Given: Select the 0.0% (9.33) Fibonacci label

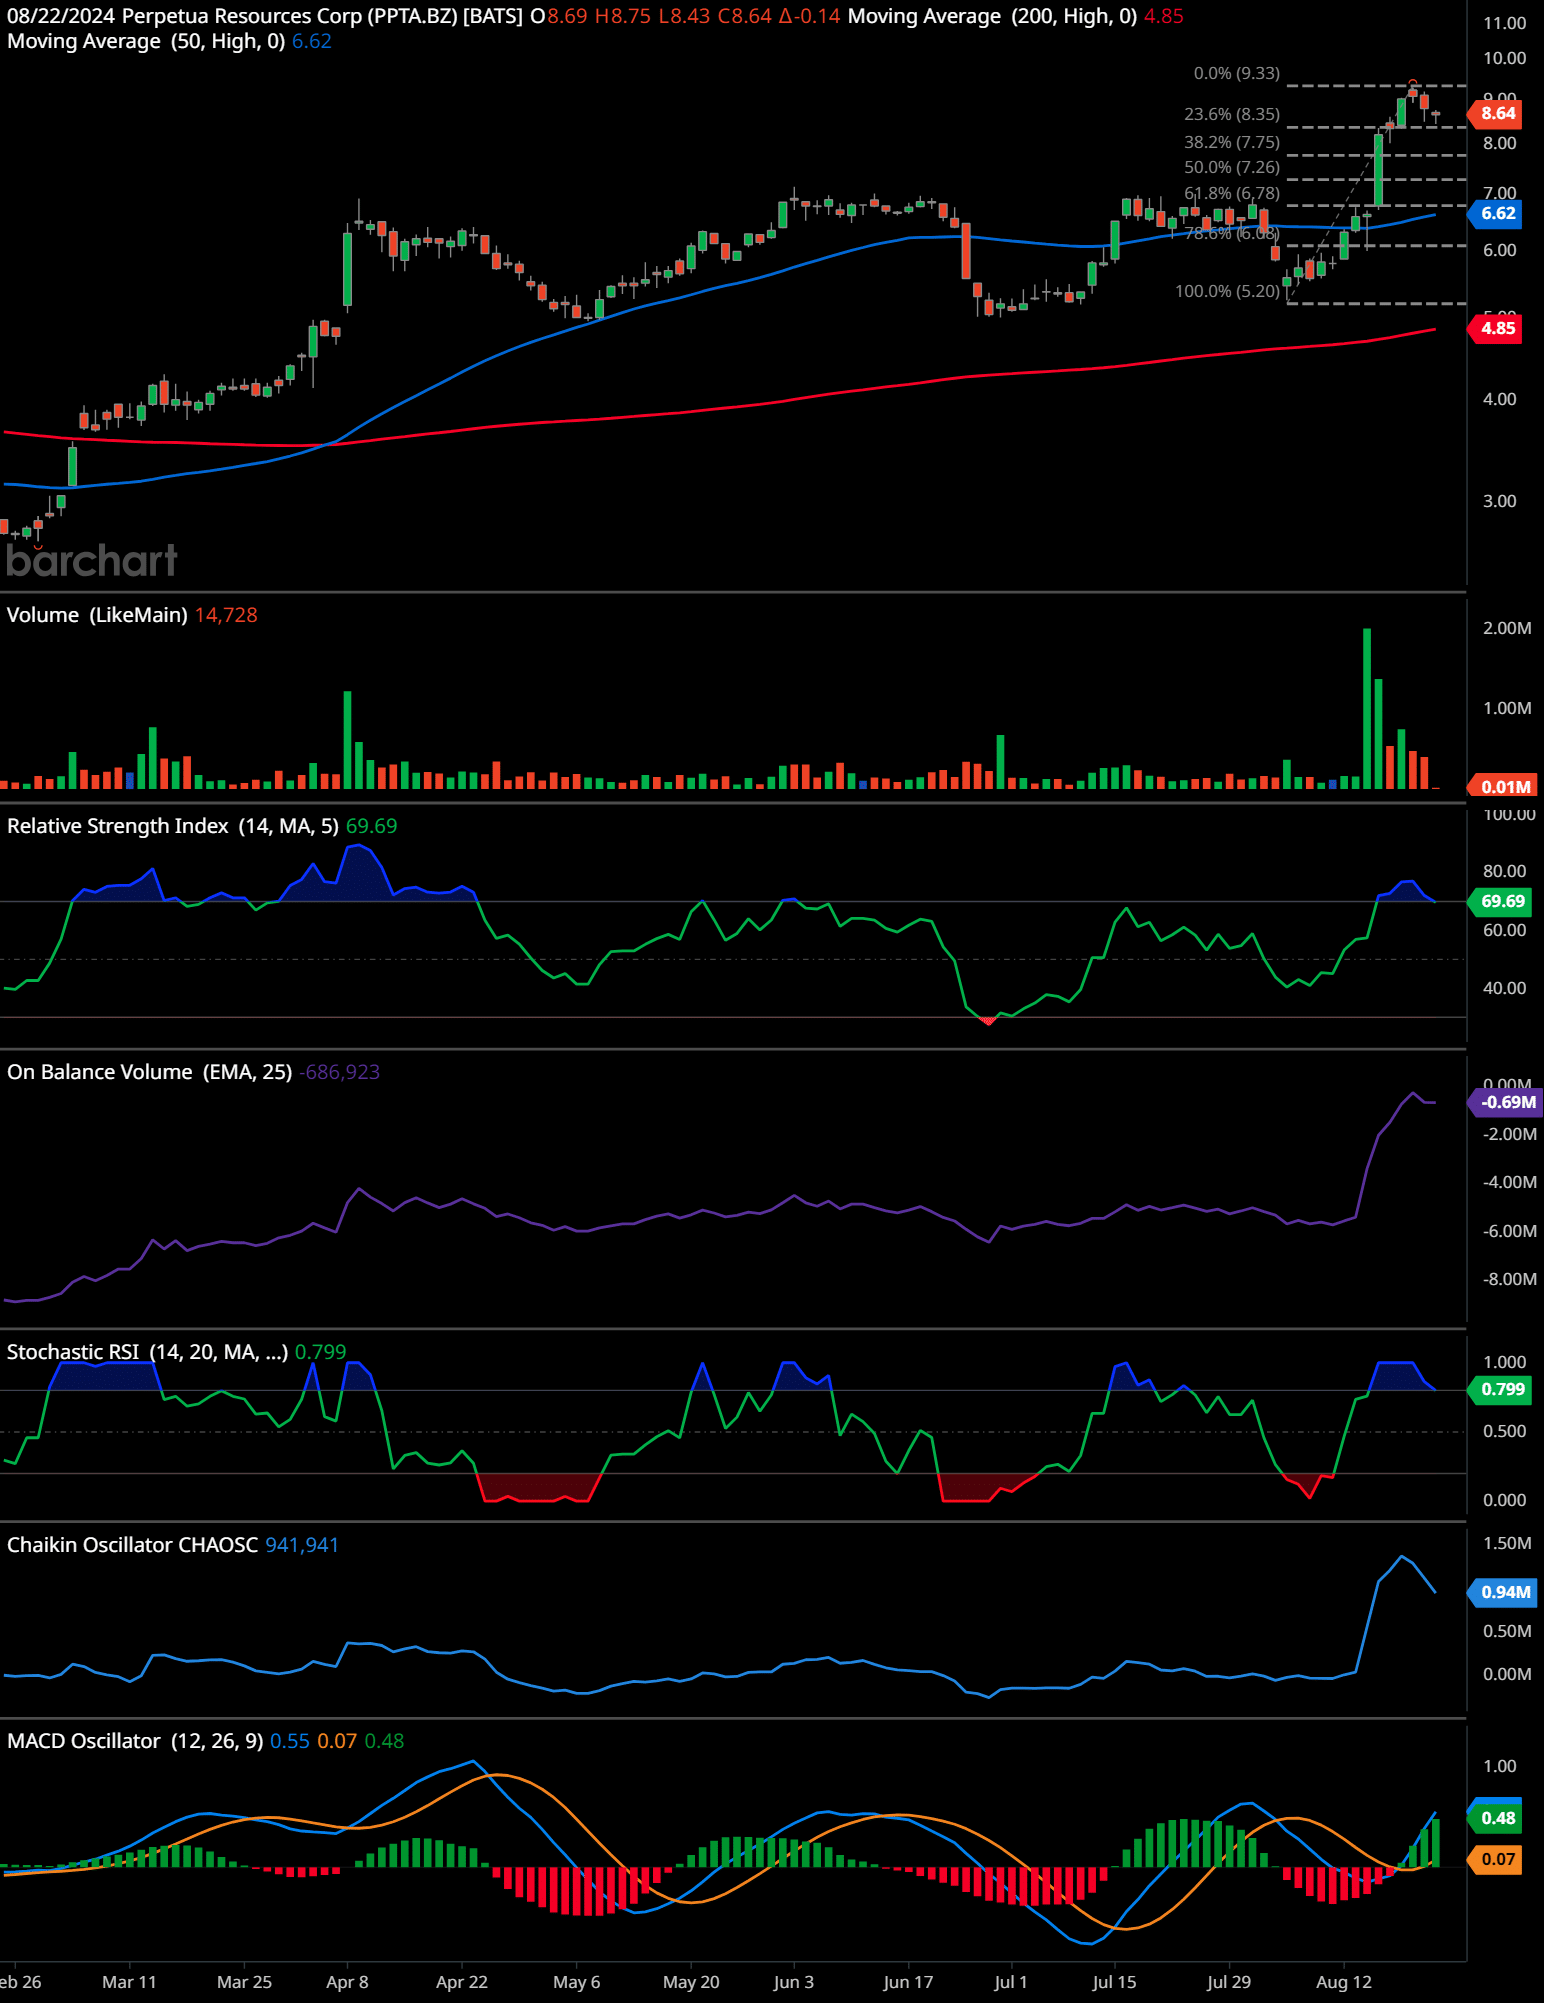Looking at the screenshot, I should [1236, 74].
